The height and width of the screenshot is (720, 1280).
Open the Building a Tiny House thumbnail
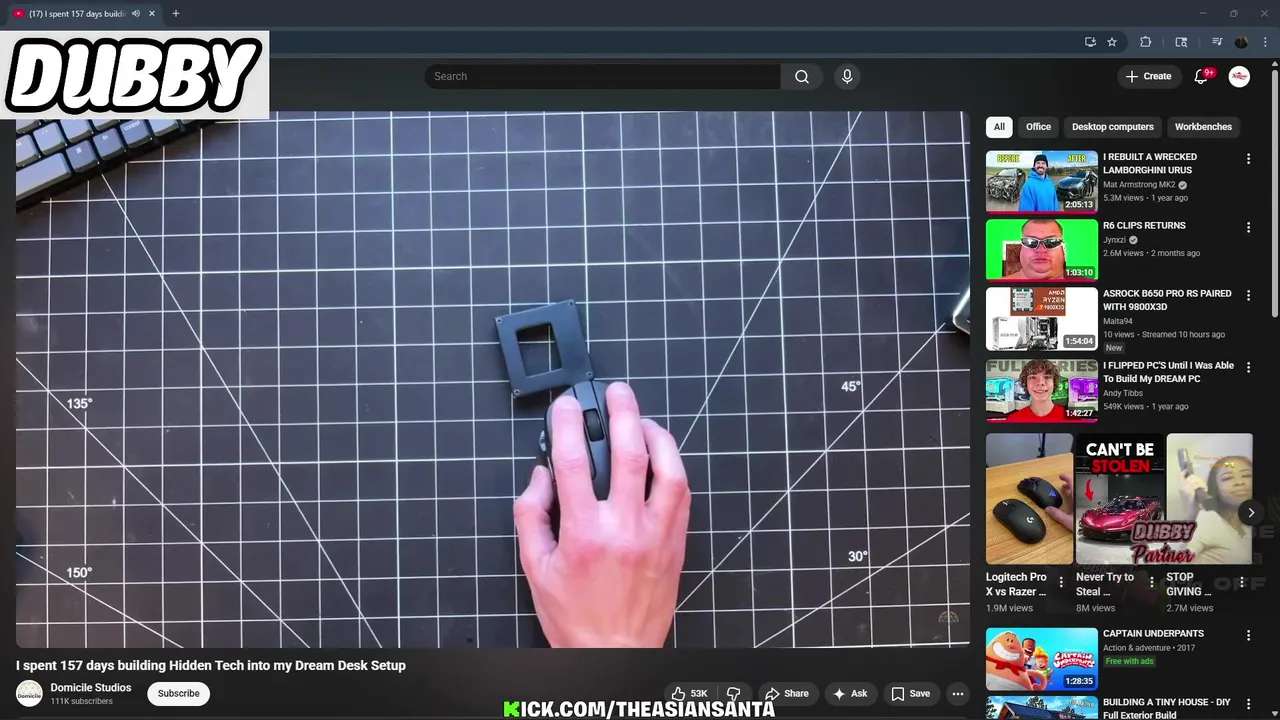(x=1041, y=708)
